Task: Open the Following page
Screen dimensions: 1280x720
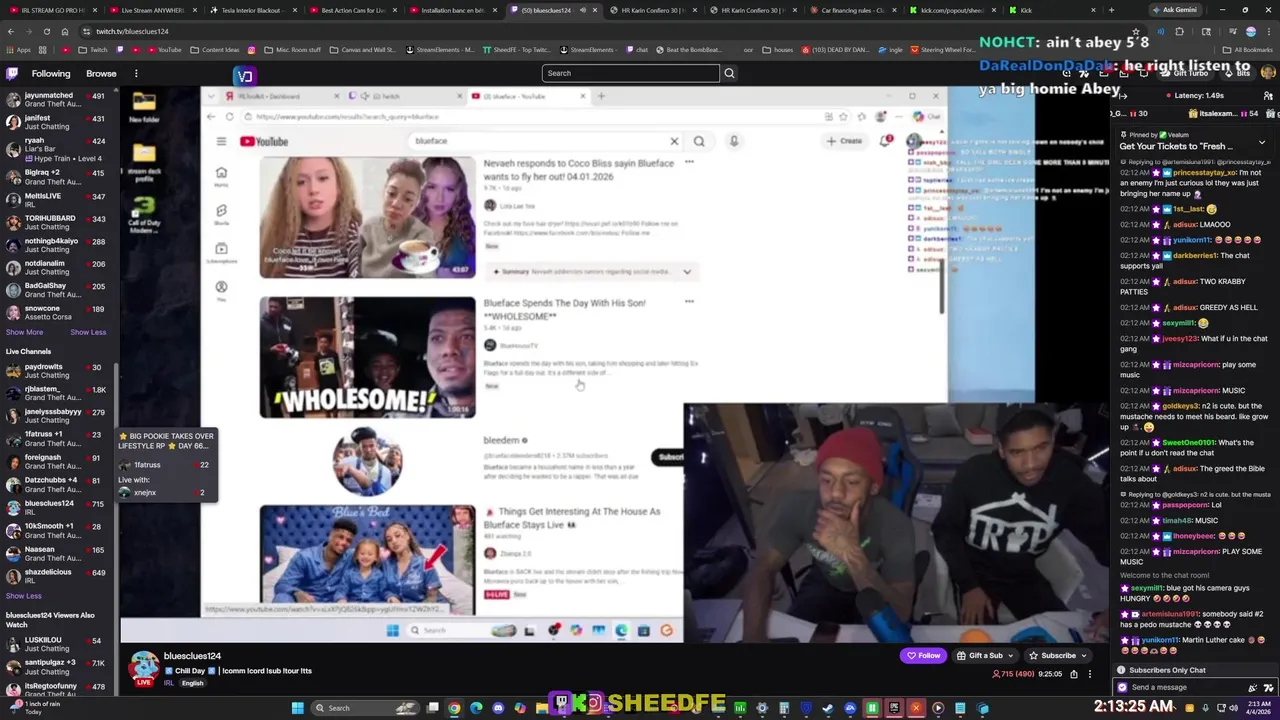Action: point(51,73)
